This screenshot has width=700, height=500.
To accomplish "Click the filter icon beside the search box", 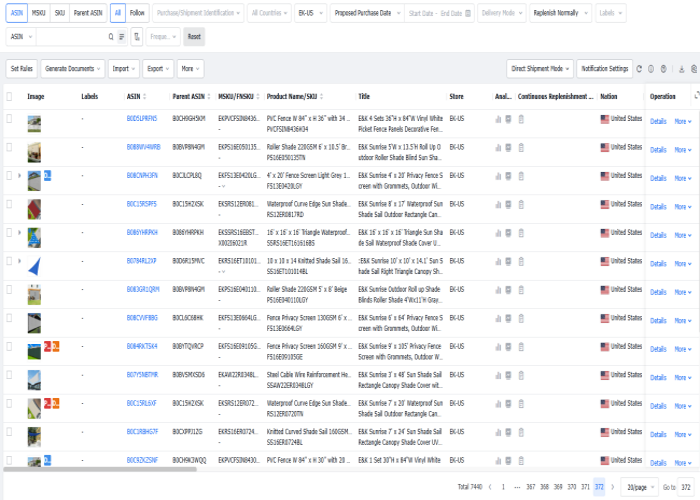I will pyautogui.click(x=137, y=37).
